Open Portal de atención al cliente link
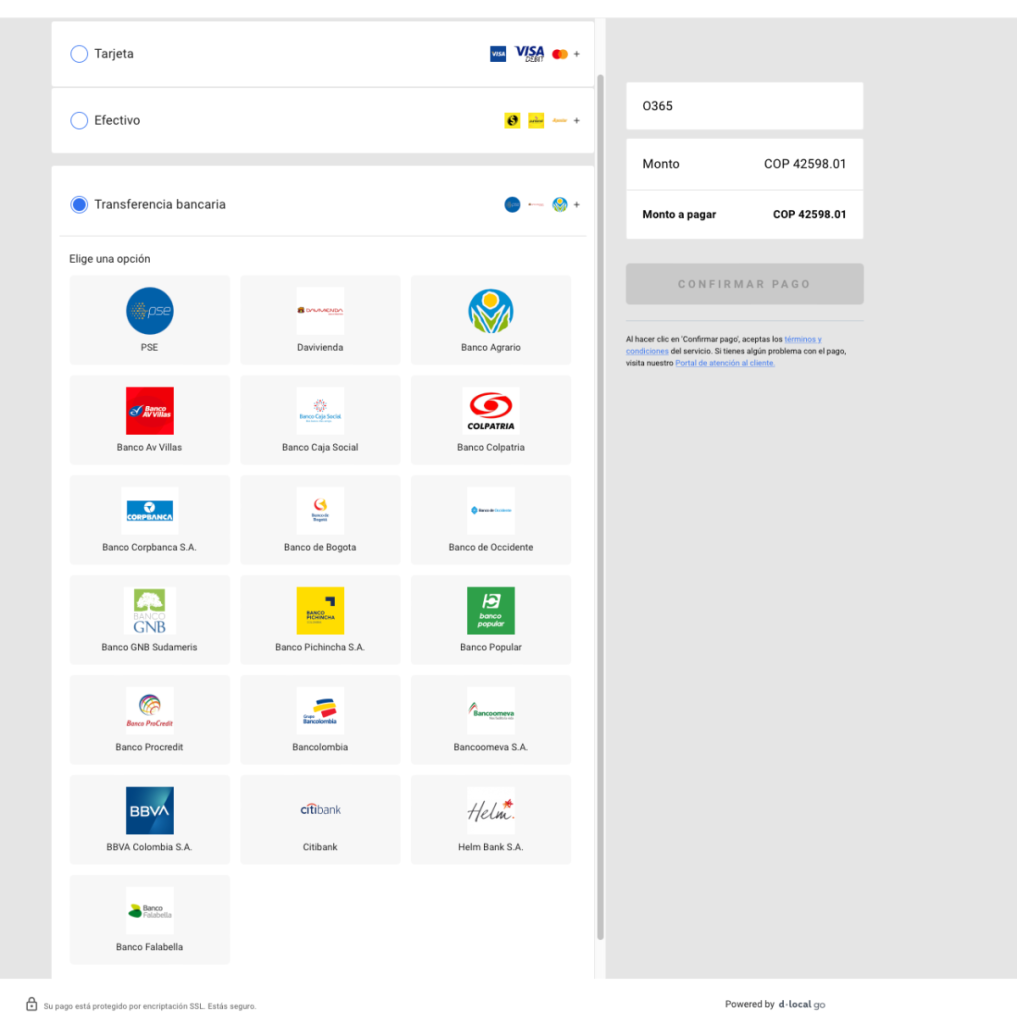The image size is (1017, 1024). (725, 364)
